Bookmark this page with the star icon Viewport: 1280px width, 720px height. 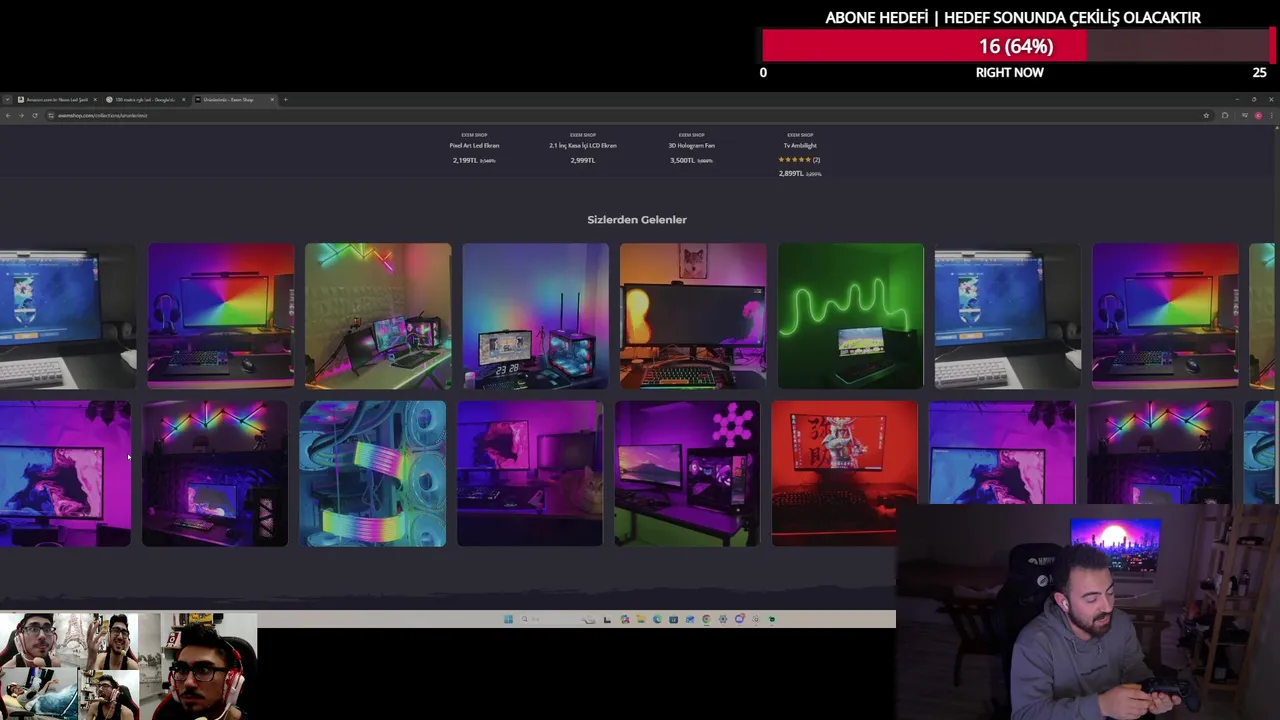pos(1206,115)
